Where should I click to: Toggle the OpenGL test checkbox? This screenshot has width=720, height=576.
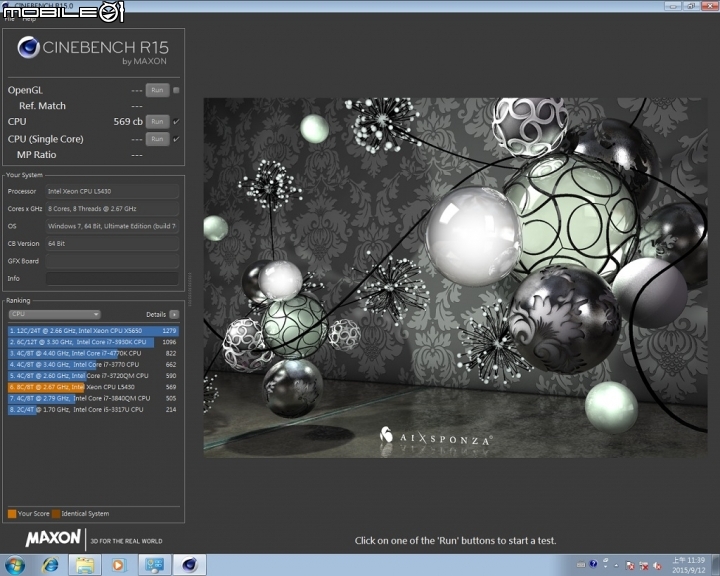pos(176,90)
